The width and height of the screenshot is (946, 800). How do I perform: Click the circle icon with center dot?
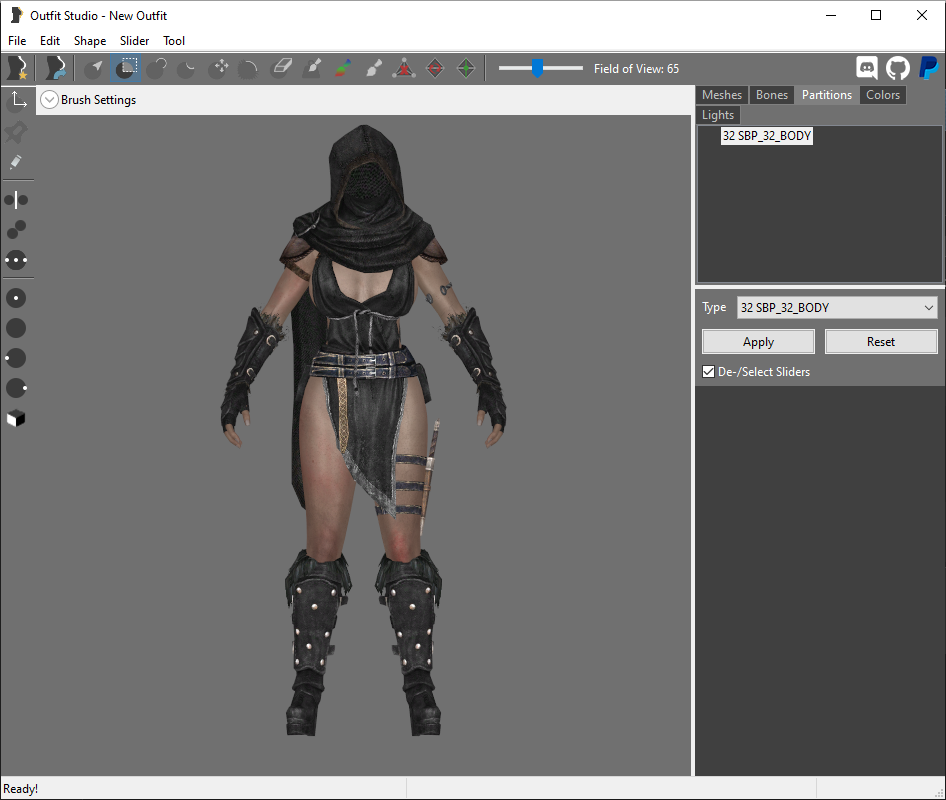[x=16, y=298]
